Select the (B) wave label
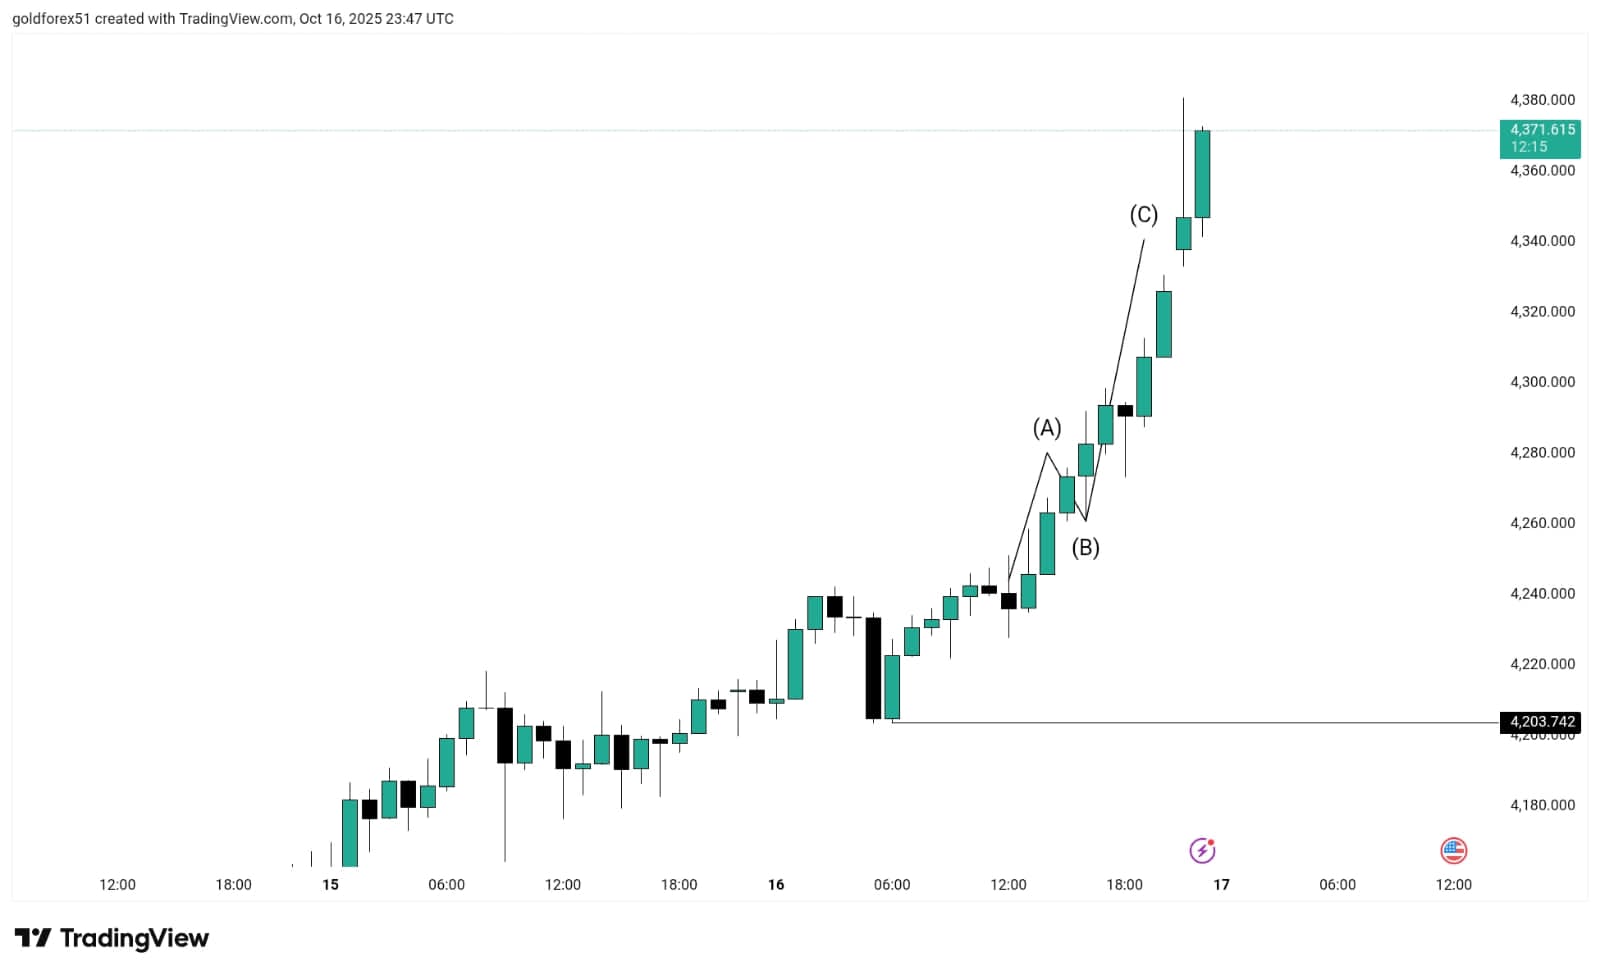 tap(1085, 547)
